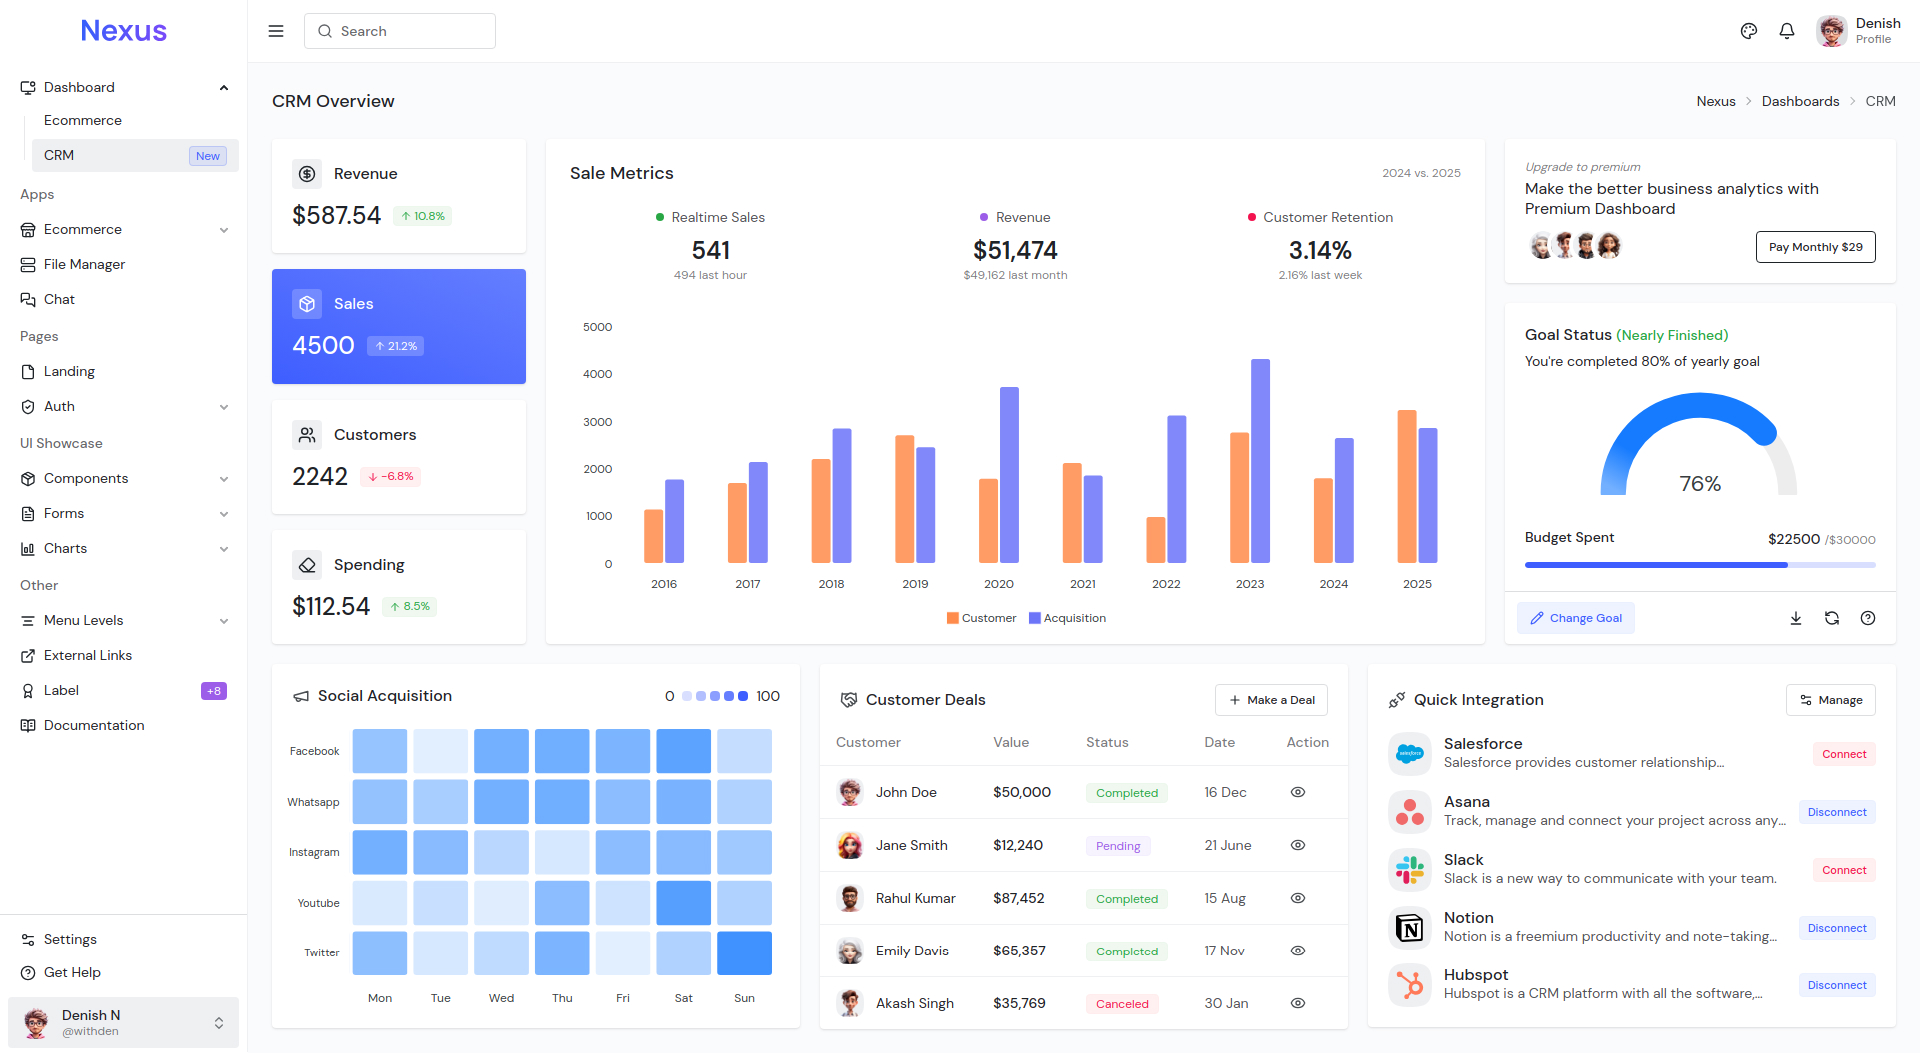
Task: Open File Manager from sidebar
Action: (84, 264)
